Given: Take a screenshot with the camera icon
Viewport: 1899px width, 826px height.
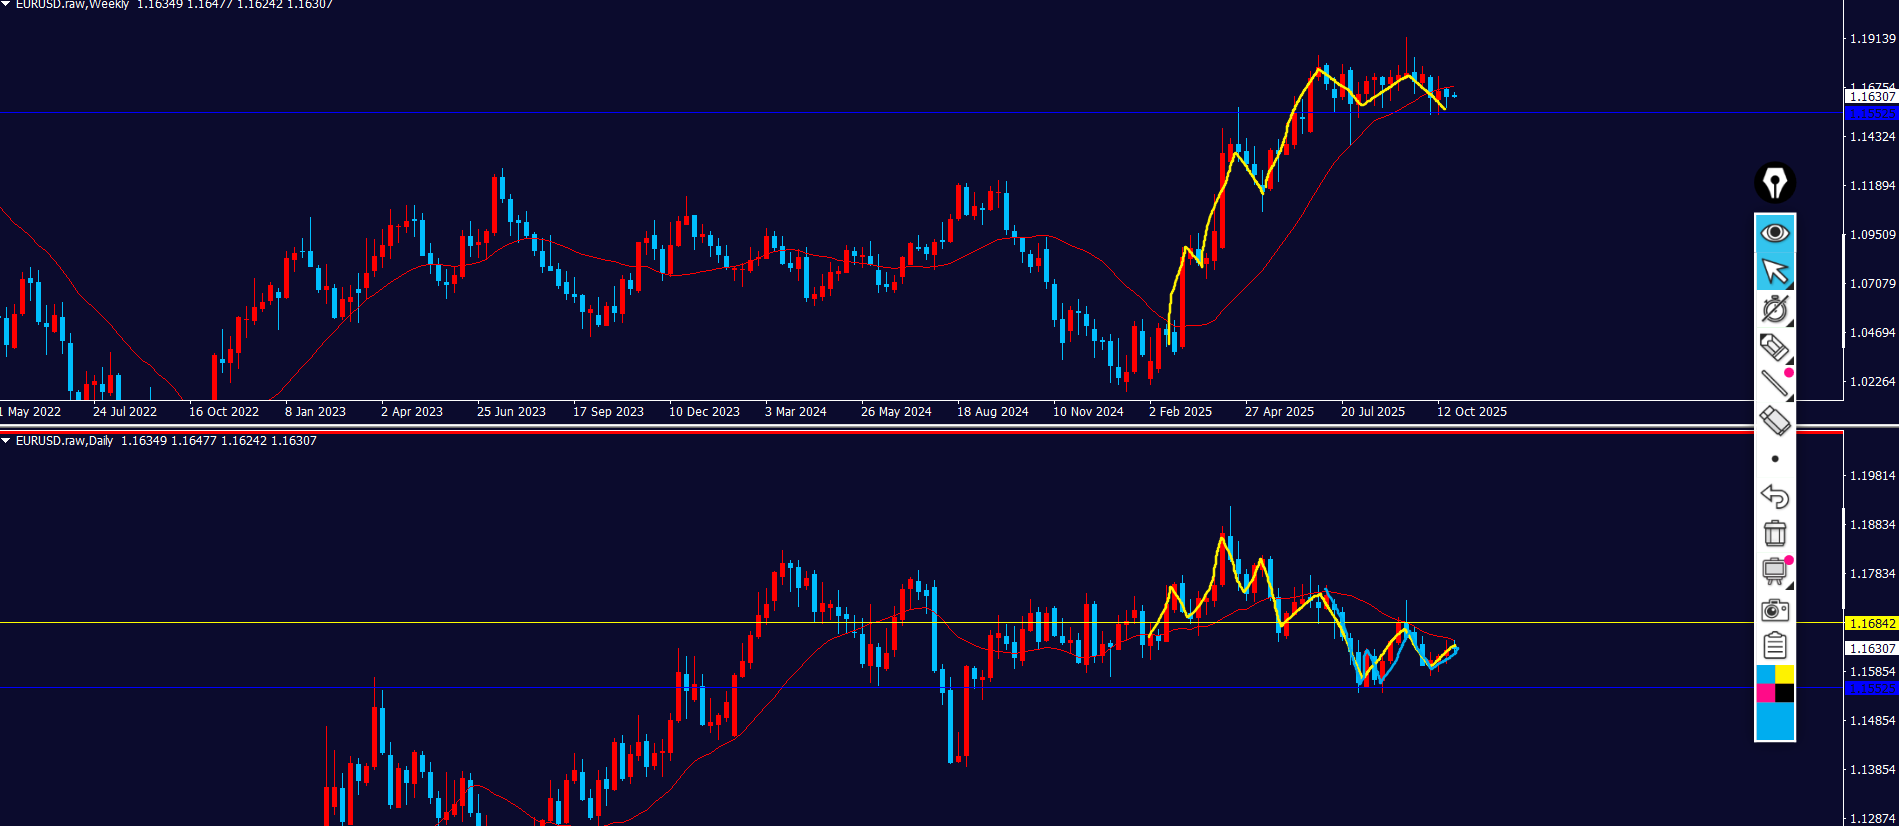Looking at the screenshot, I should pyautogui.click(x=1774, y=609).
